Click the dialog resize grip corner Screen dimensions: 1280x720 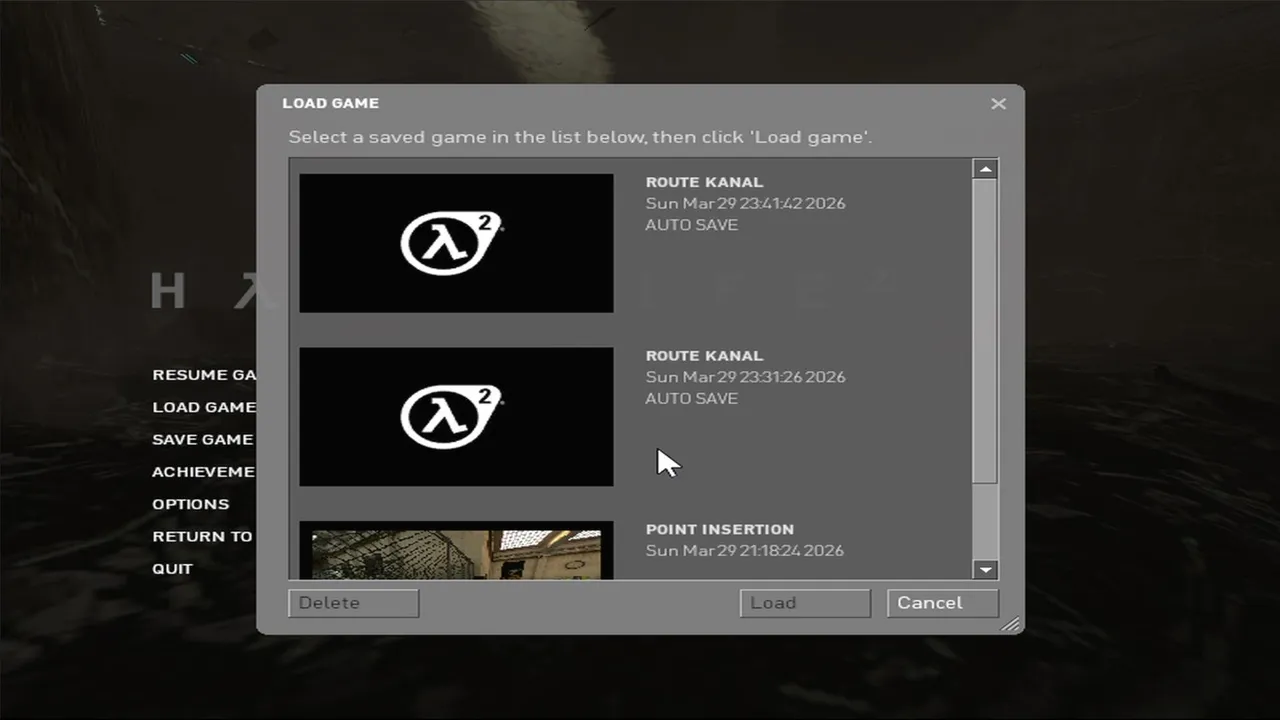pyautogui.click(x=1011, y=624)
